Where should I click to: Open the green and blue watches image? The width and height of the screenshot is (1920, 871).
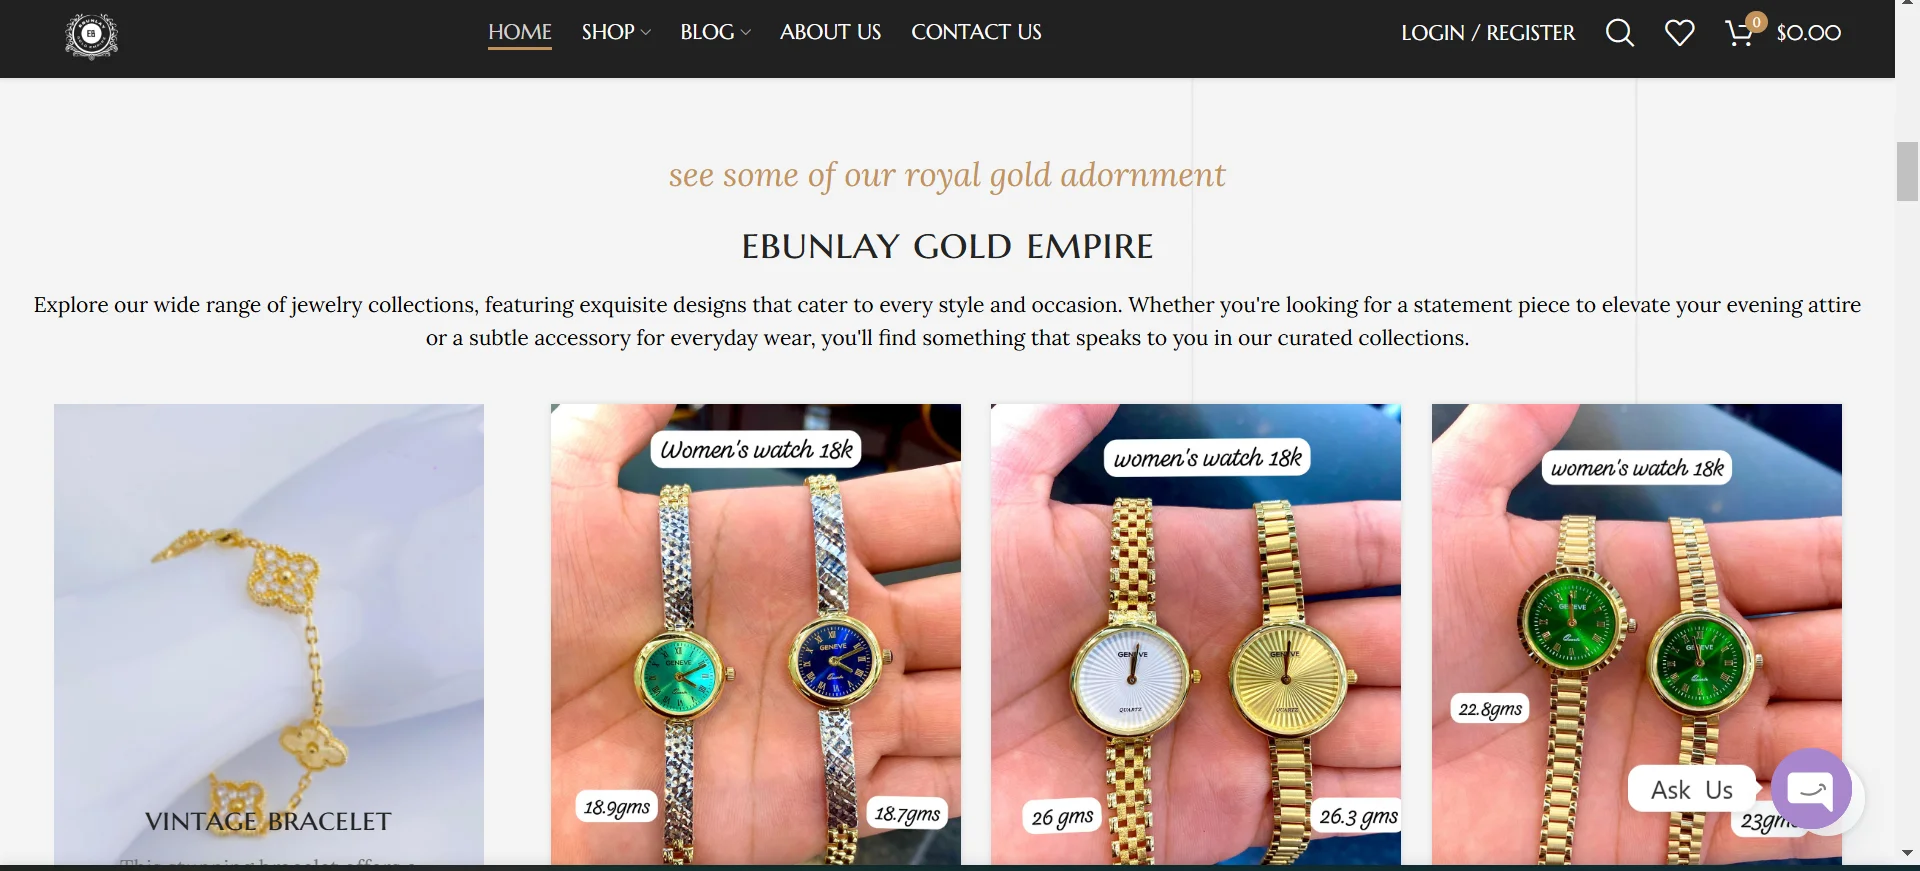755,634
